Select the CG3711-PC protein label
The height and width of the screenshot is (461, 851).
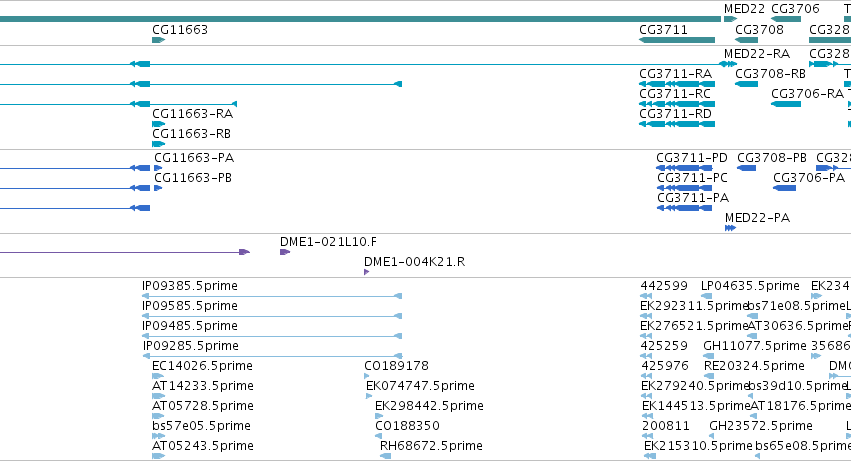[x=693, y=178]
